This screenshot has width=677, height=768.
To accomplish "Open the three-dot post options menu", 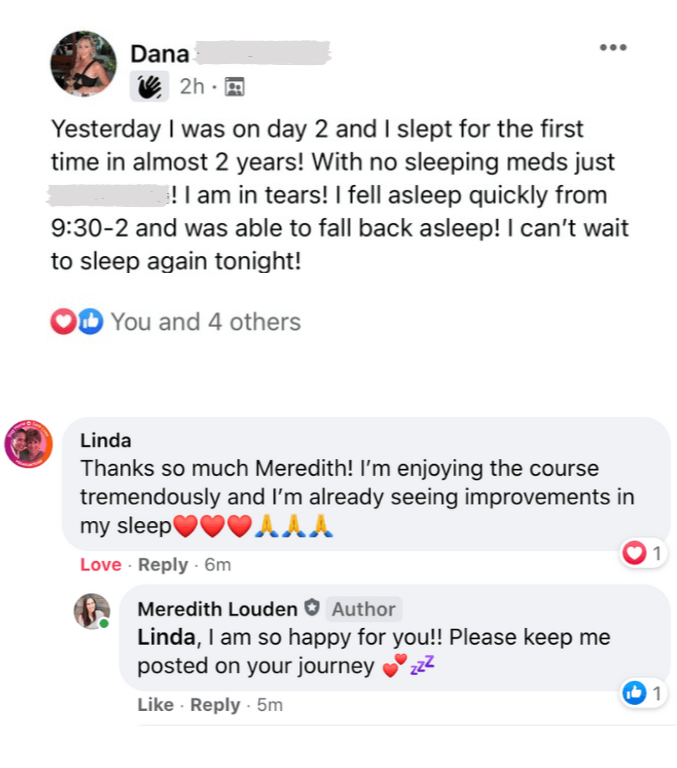I will pos(613,48).
